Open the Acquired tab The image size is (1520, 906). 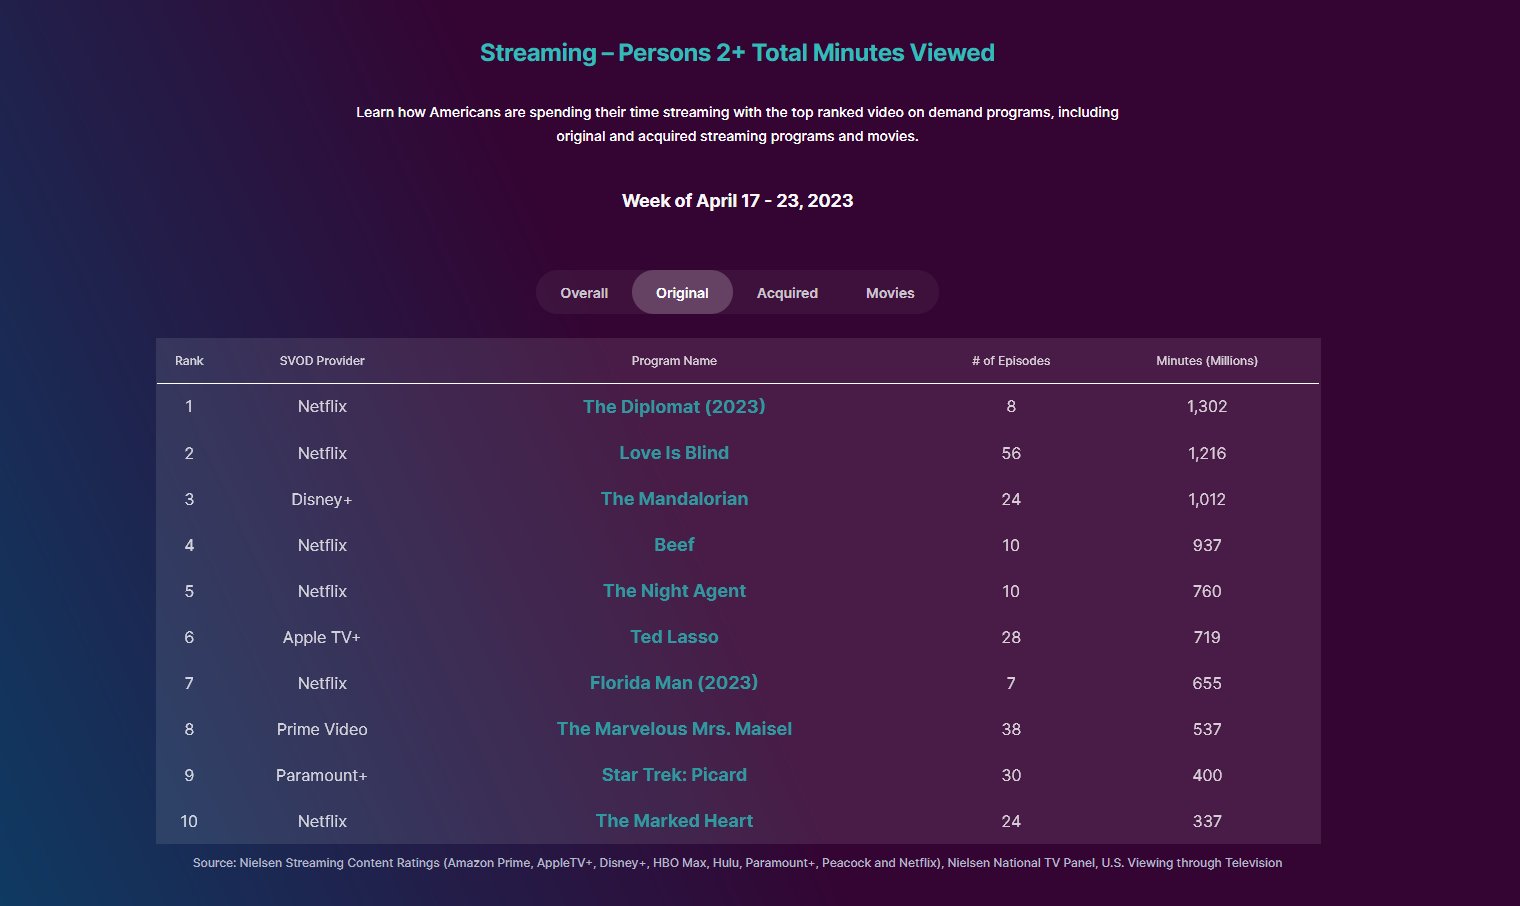(787, 293)
